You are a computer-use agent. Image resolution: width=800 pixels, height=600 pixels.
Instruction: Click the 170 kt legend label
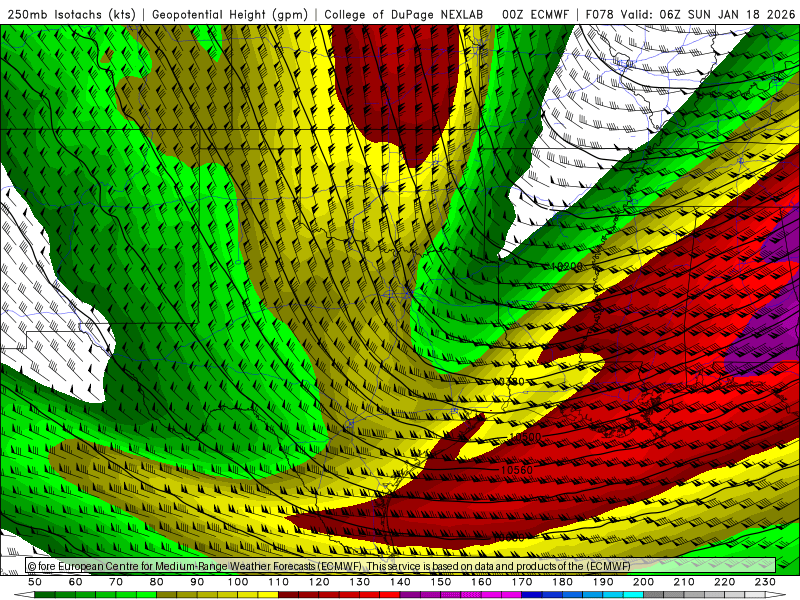(x=522, y=582)
